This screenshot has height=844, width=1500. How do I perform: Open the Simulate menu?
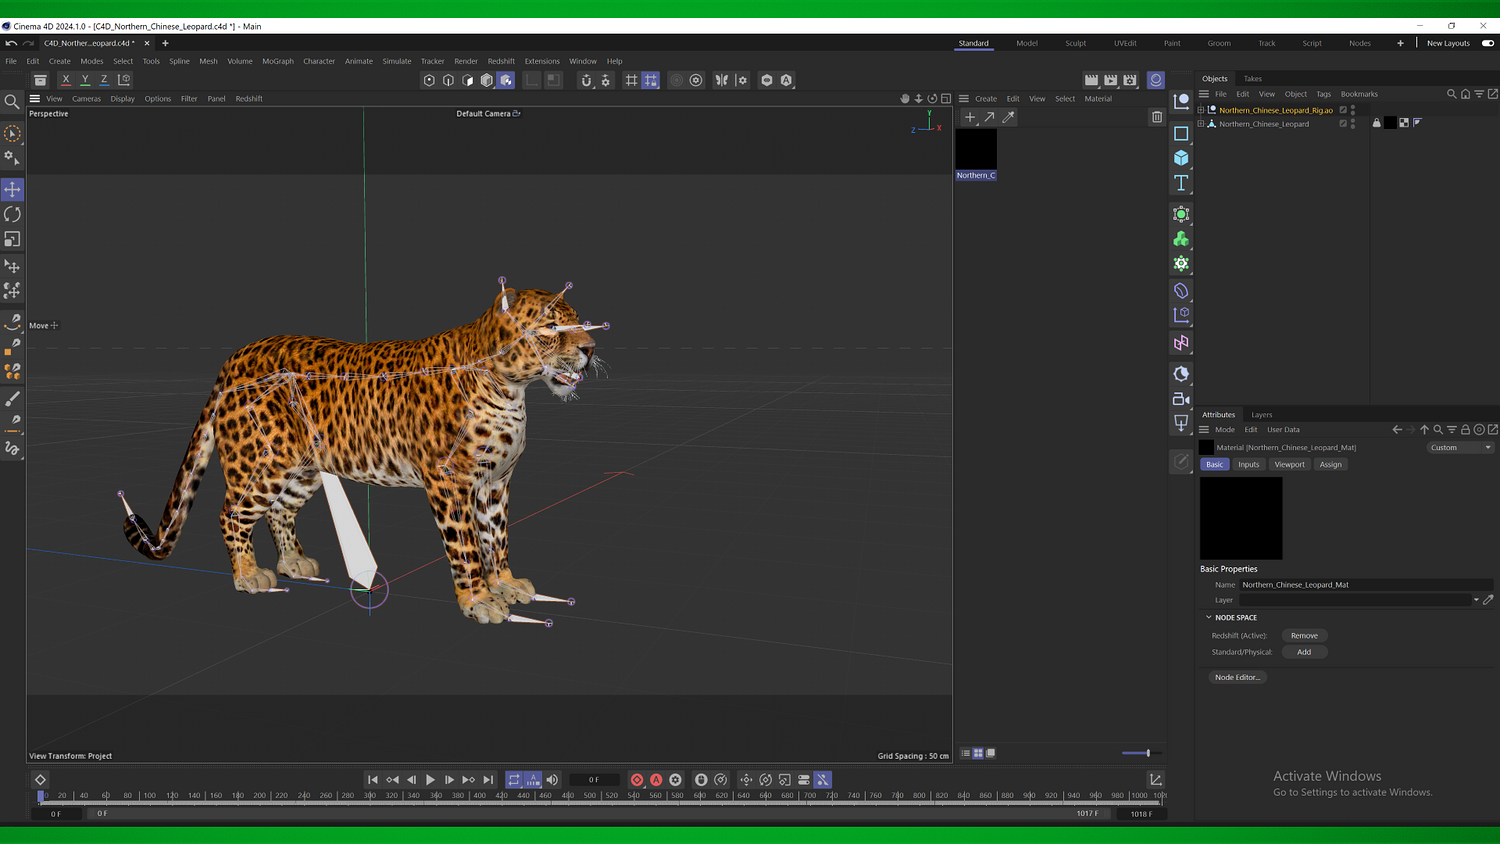point(396,61)
